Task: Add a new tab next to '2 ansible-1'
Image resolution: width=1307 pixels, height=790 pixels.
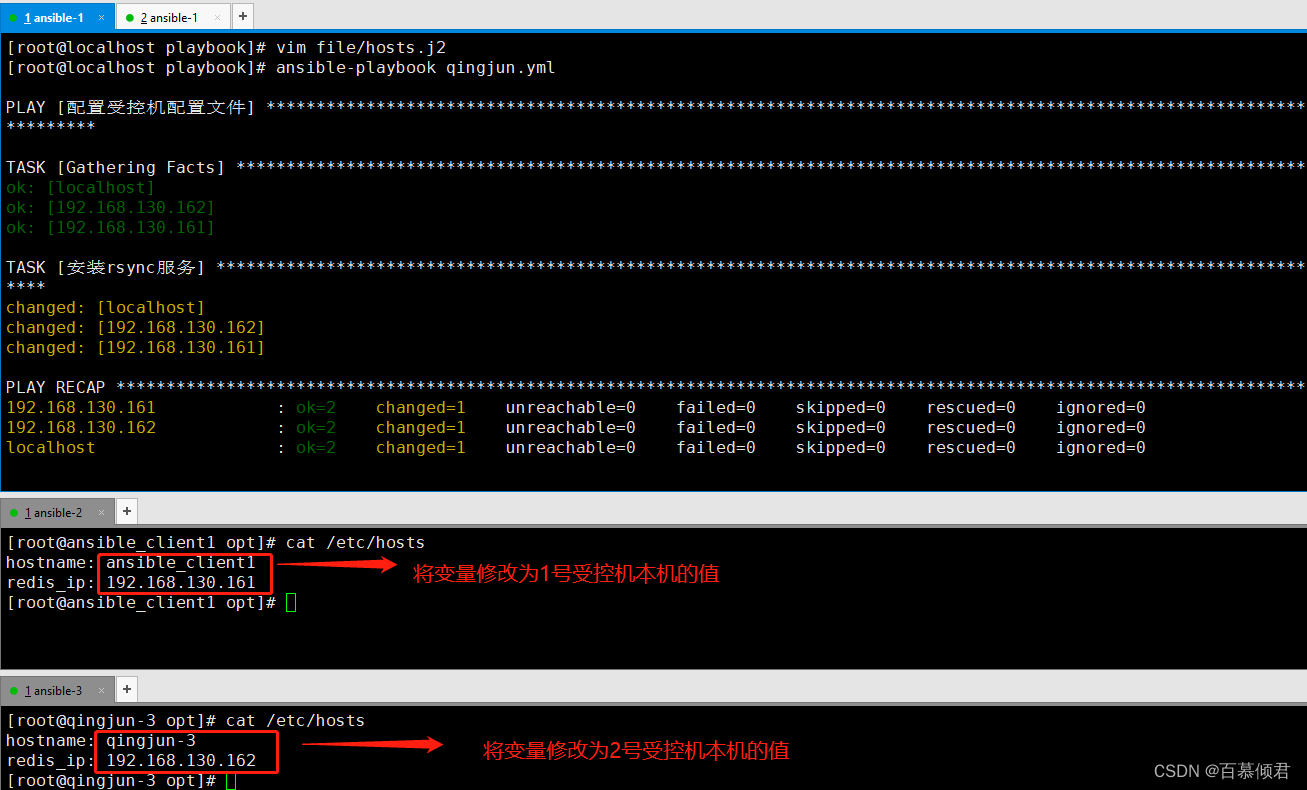Action: (243, 17)
